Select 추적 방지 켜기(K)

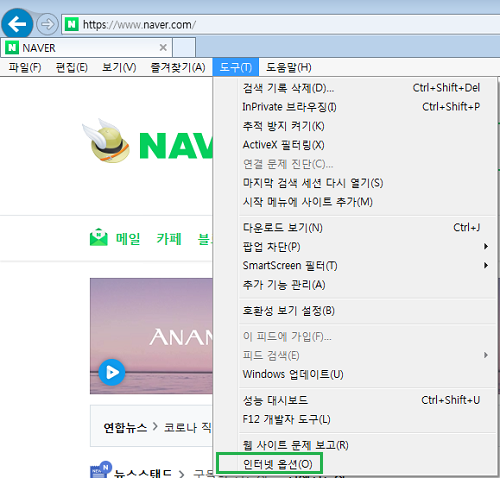tap(355, 126)
